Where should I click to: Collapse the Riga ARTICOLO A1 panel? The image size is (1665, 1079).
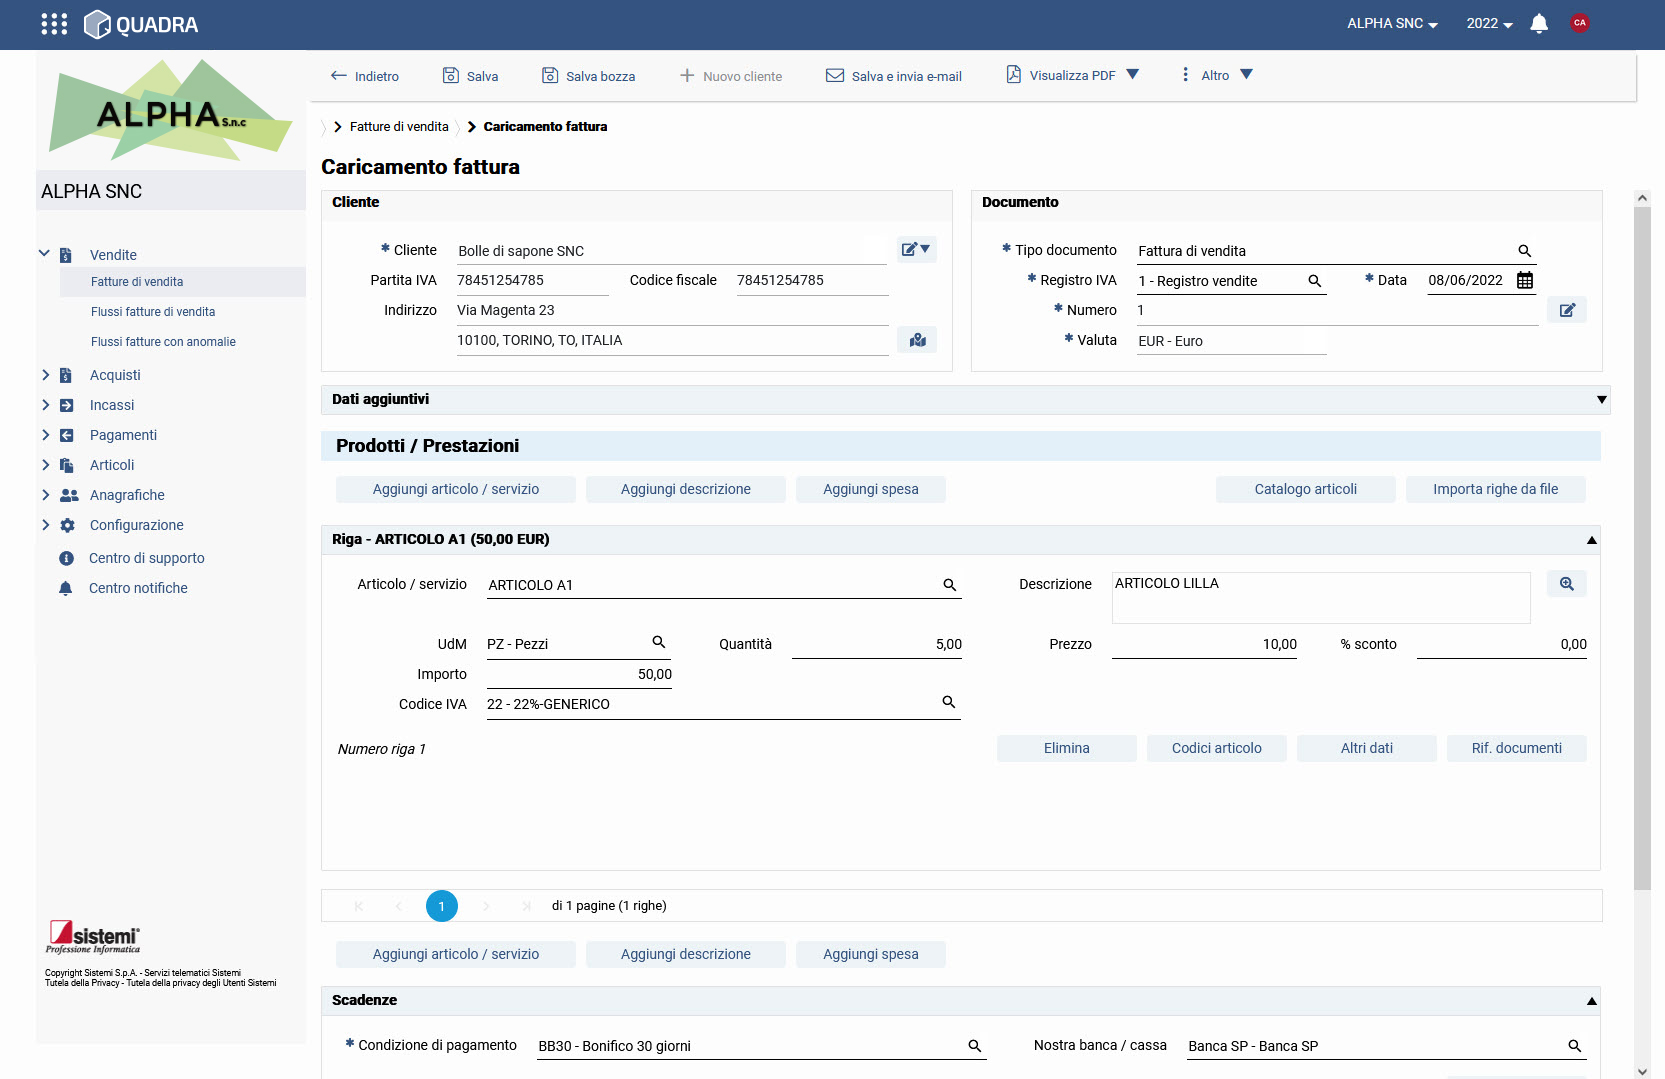pyautogui.click(x=1592, y=540)
